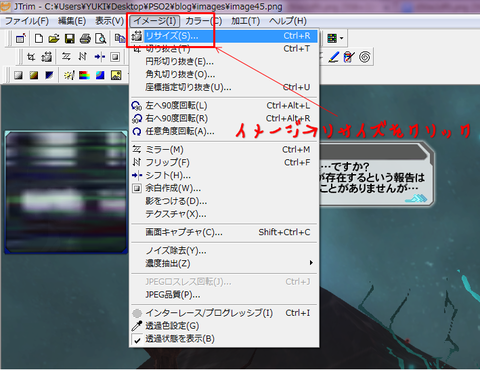The width and height of the screenshot is (480, 370).
Task: Select the 余白作成(W)... menu entry
Action: (224, 188)
